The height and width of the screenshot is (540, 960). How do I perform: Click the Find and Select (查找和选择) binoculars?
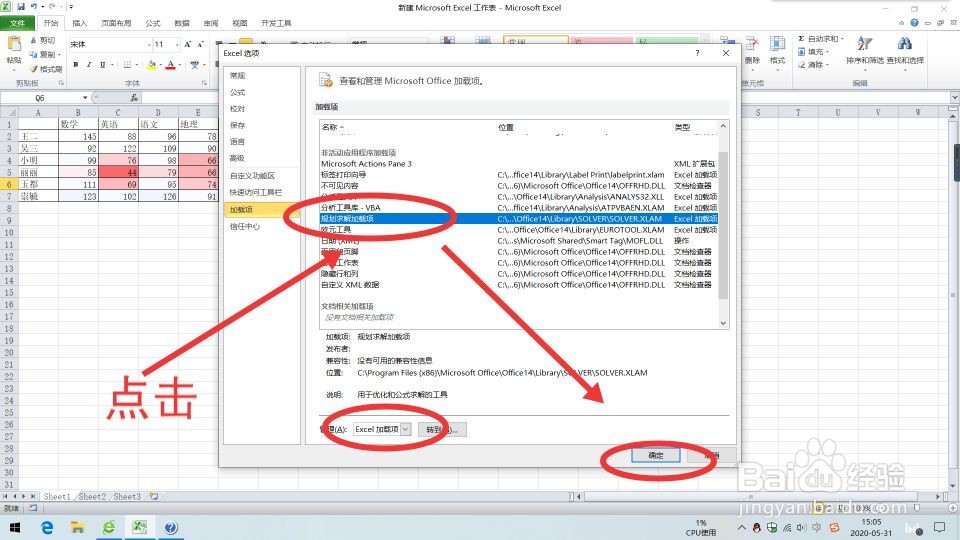click(904, 43)
